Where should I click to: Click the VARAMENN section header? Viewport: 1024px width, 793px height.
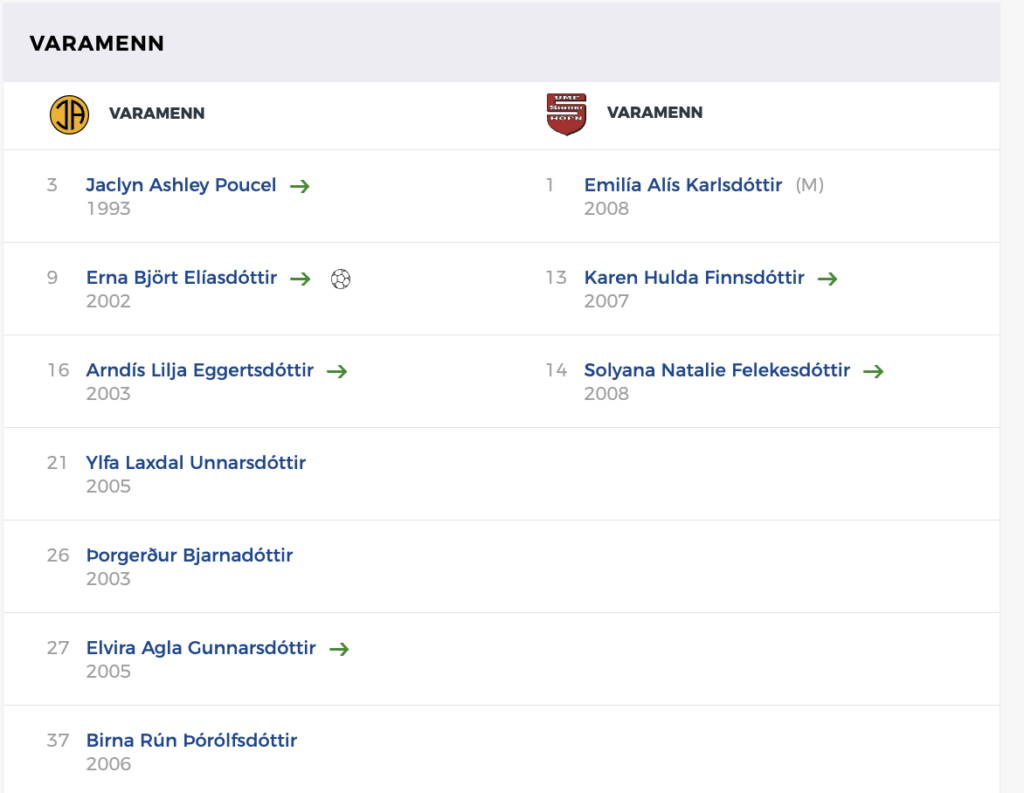pos(97,44)
